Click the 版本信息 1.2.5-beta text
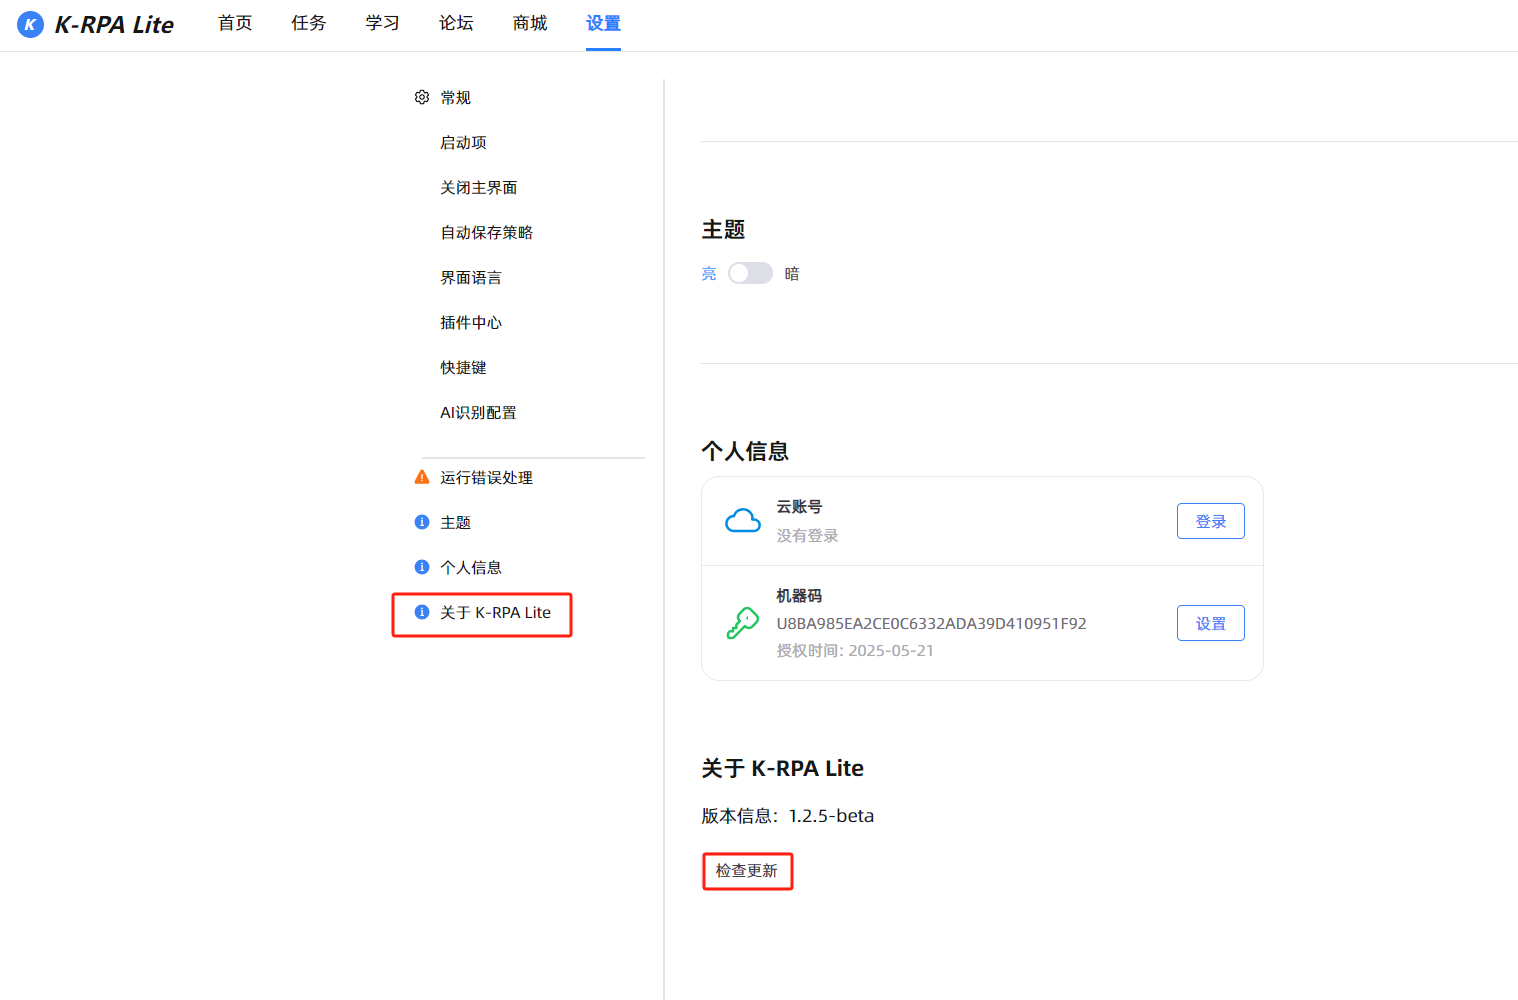The width and height of the screenshot is (1518, 1000). (788, 815)
